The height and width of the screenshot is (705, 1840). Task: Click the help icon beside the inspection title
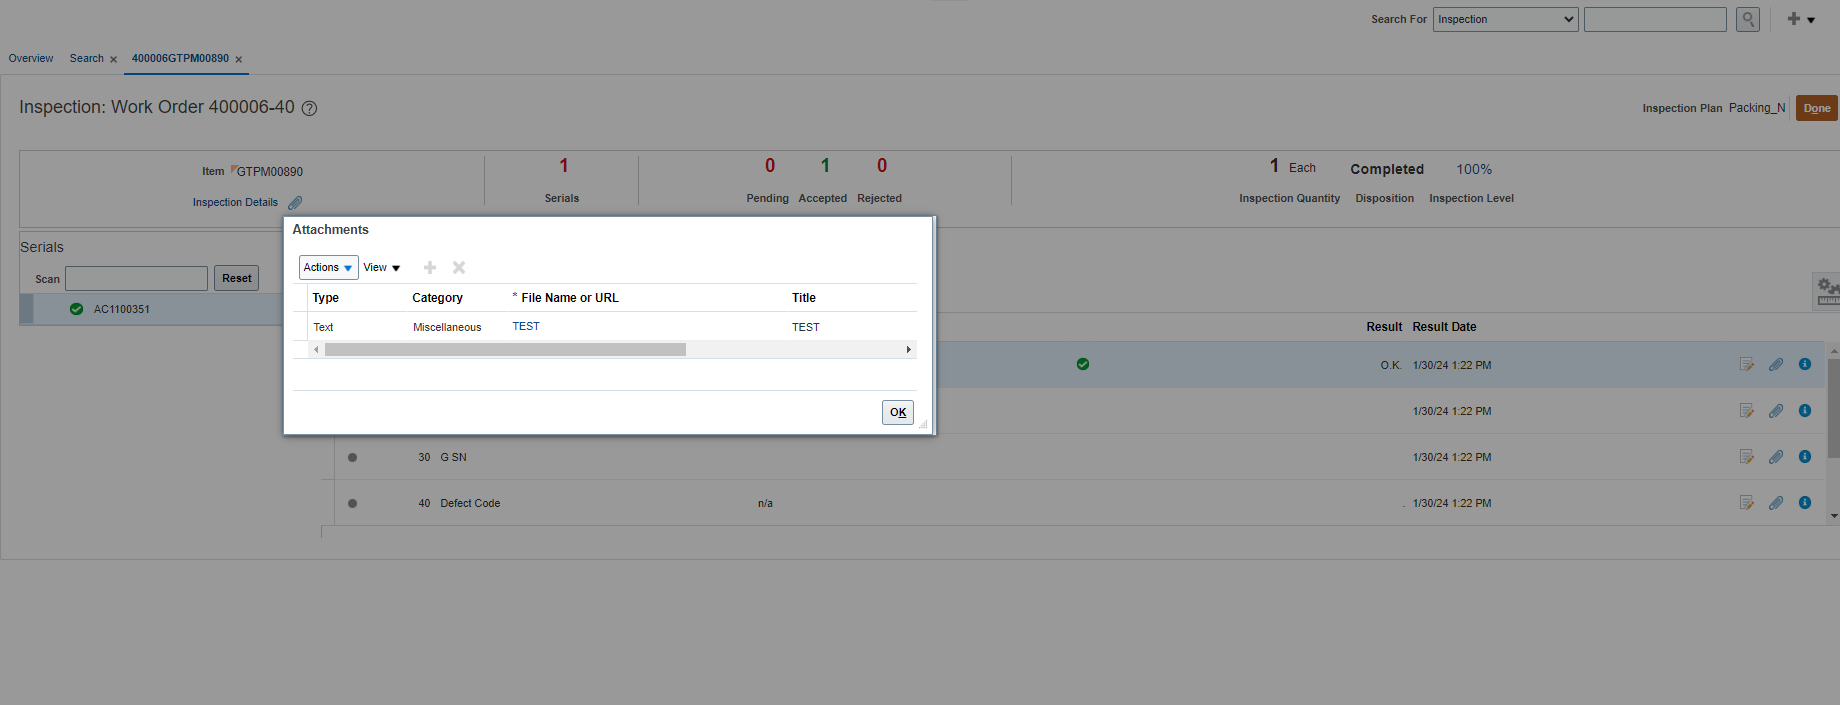(x=309, y=108)
